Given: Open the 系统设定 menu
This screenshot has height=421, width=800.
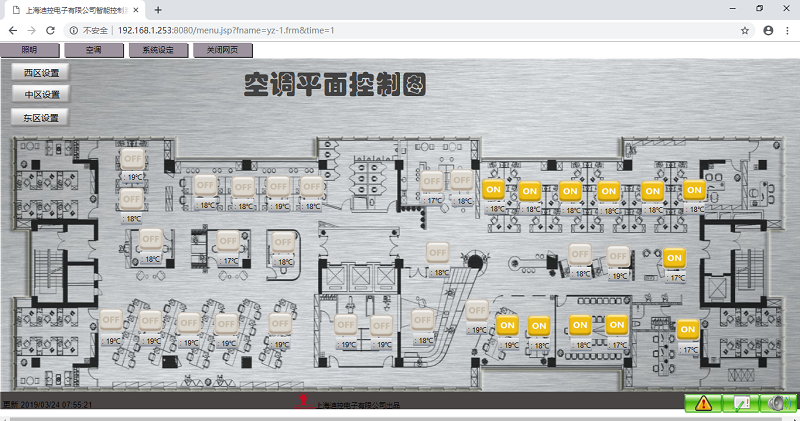Looking at the screenshot, I should [x=158, y=50].
